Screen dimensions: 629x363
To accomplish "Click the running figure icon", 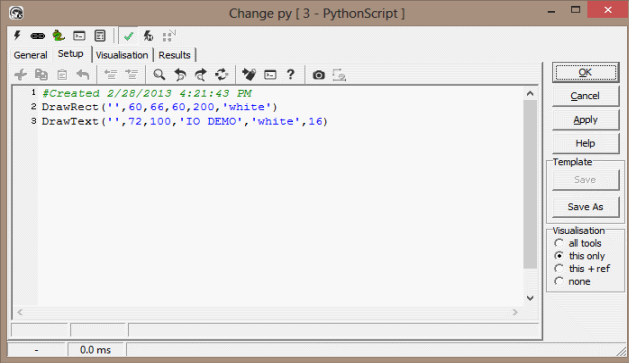I will coord(148,36).
